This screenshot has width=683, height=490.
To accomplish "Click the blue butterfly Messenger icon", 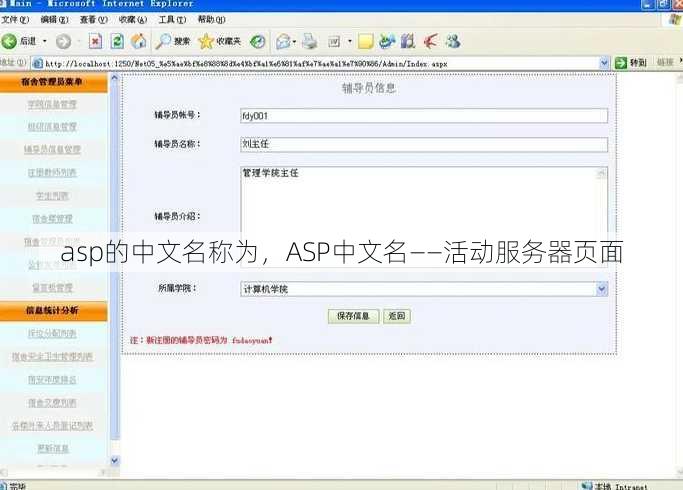I will point(387,41).
